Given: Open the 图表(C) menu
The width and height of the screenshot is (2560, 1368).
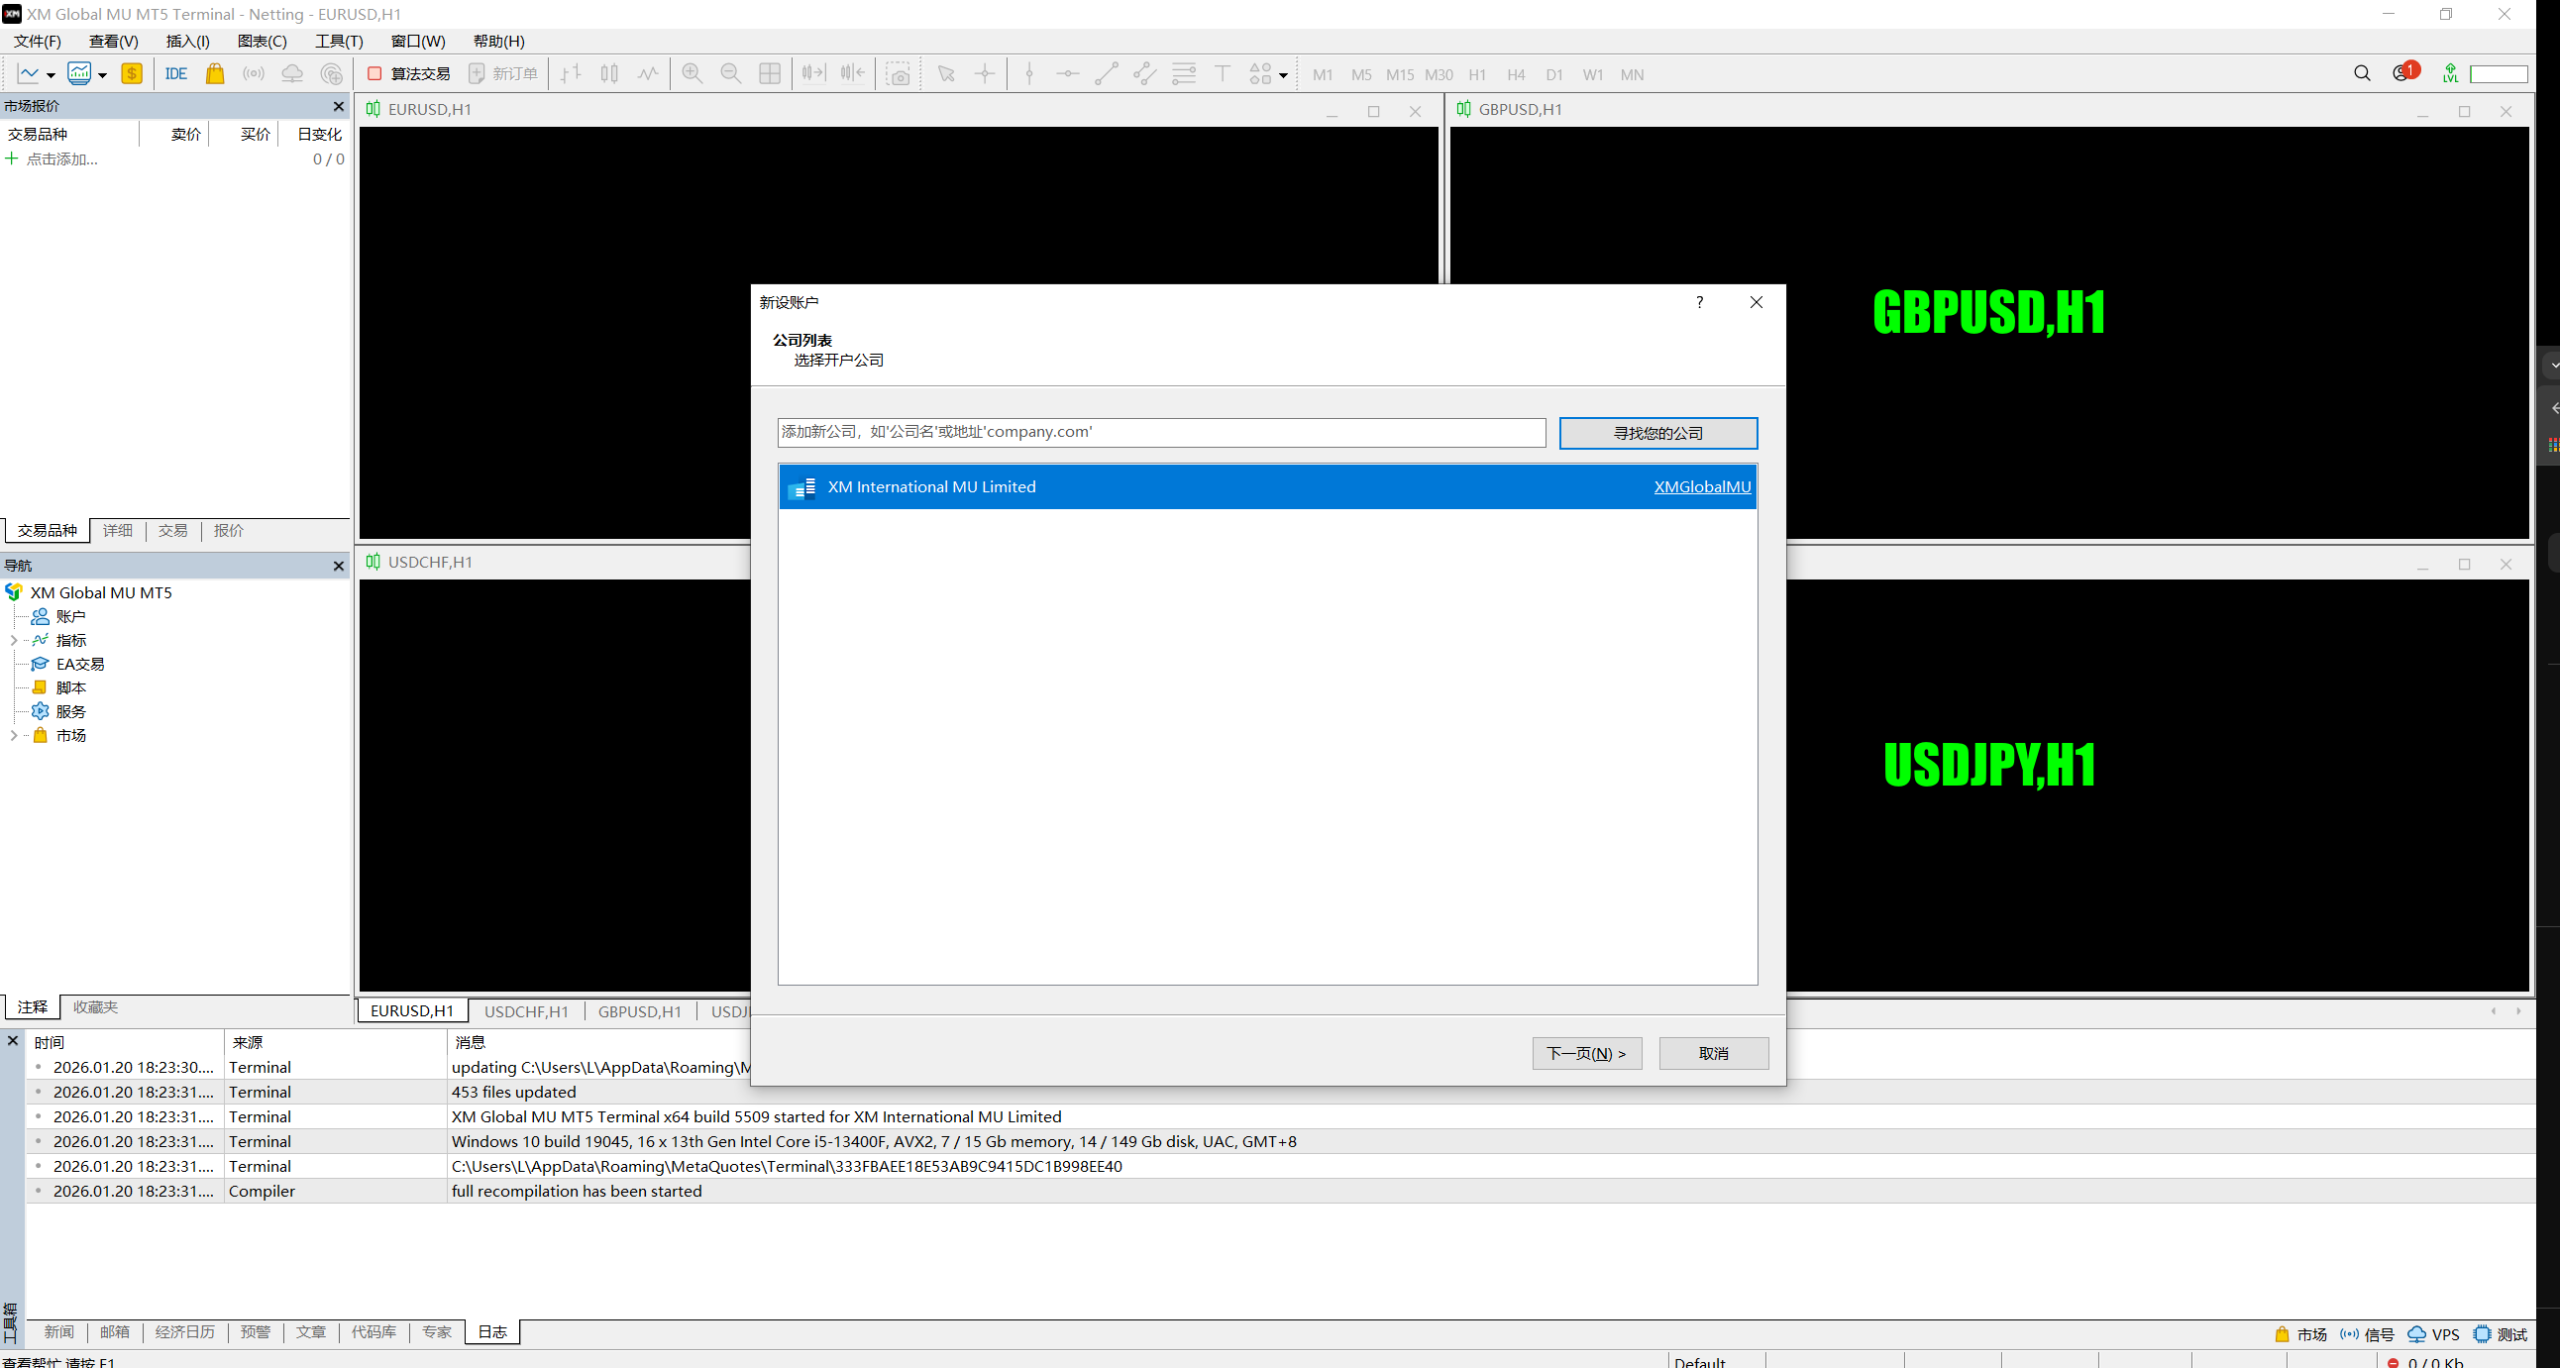Looking at the screenshot, I should 262,41.
